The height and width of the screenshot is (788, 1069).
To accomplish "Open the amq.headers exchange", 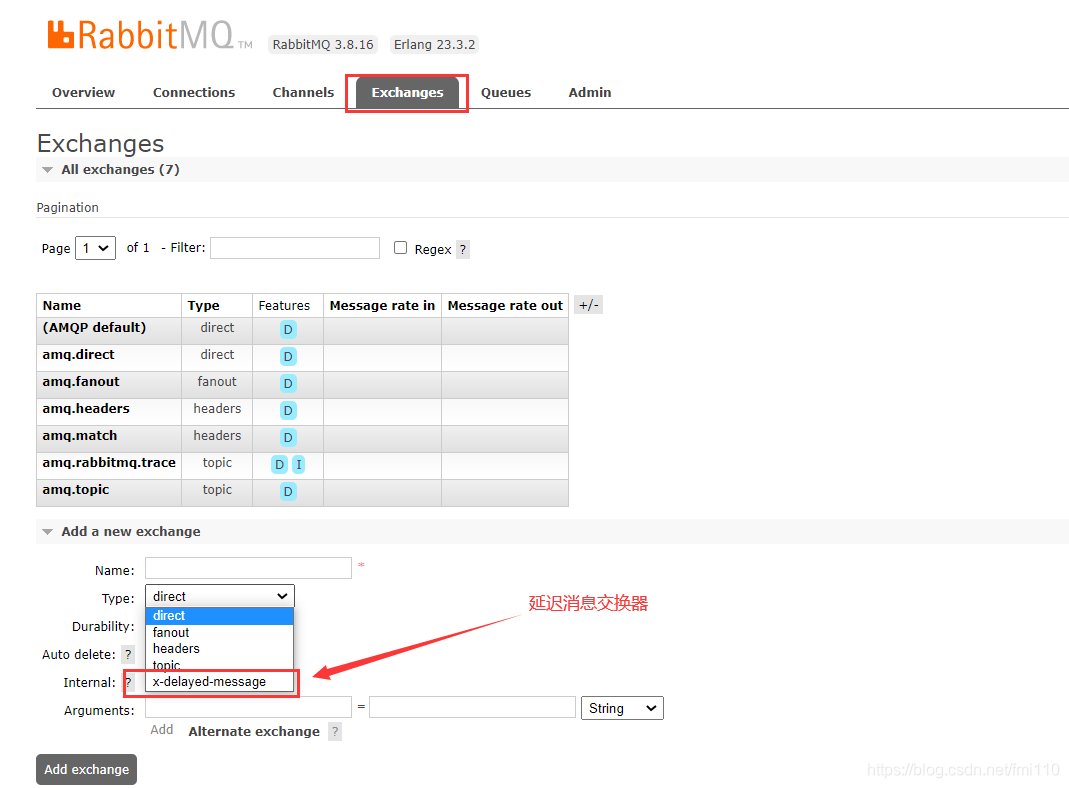I will click(x=86, y=409).
